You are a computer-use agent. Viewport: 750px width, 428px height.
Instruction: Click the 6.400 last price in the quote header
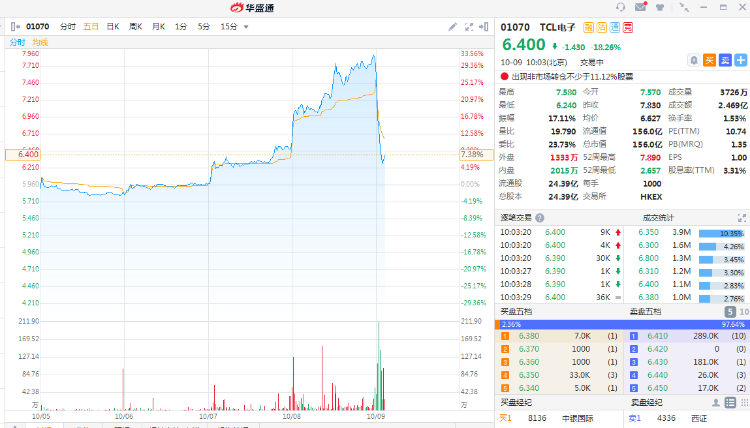coord(524,45)
